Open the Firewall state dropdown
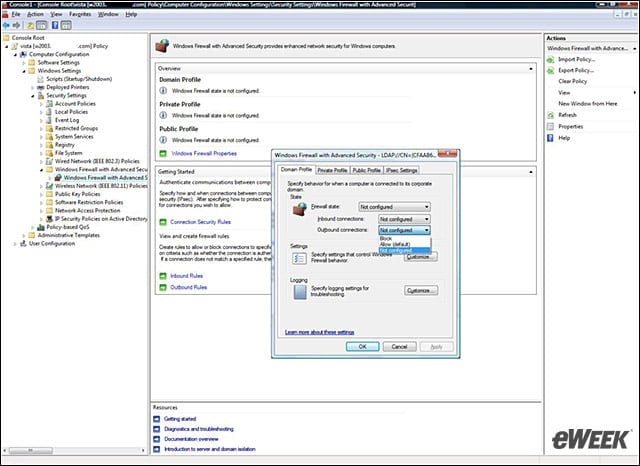Screen dimensions: 640x466 pyautogui.click(x=394, y=207)
